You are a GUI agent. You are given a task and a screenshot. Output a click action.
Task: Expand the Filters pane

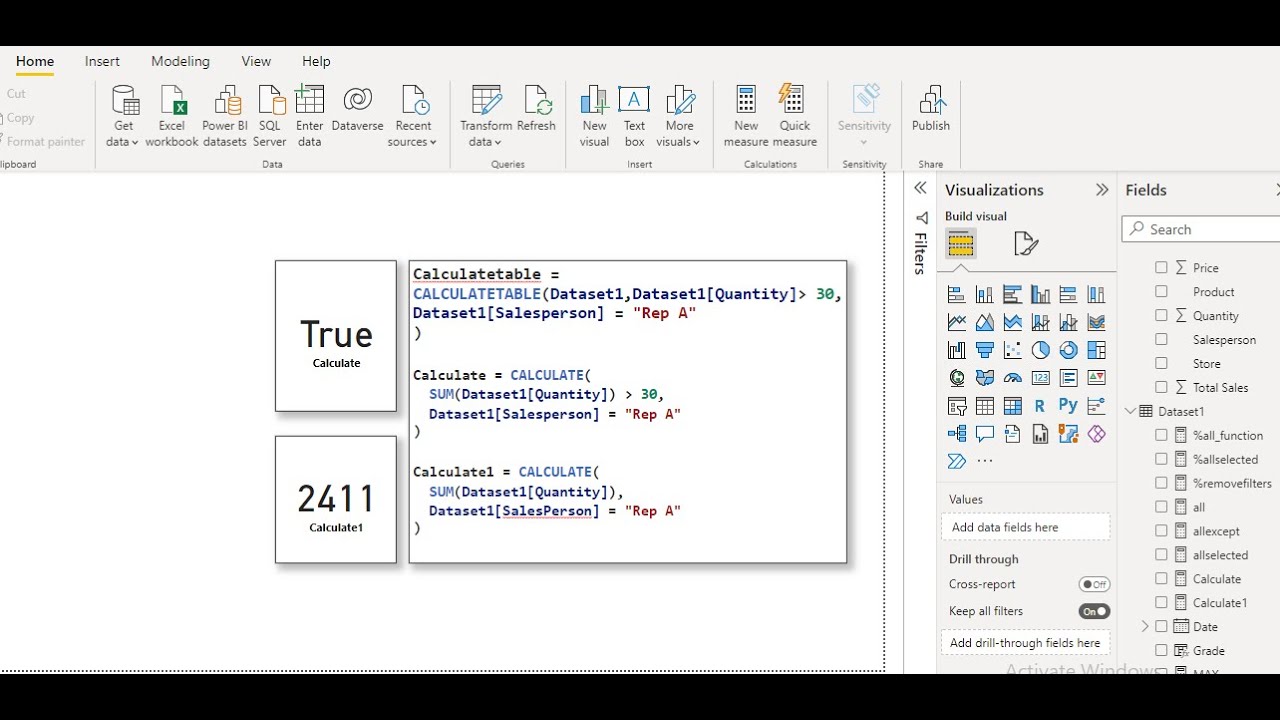point(920,188)
